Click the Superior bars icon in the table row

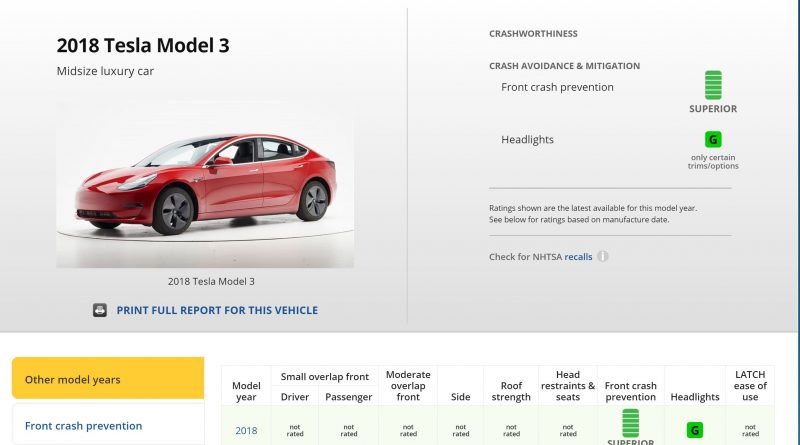631,420
